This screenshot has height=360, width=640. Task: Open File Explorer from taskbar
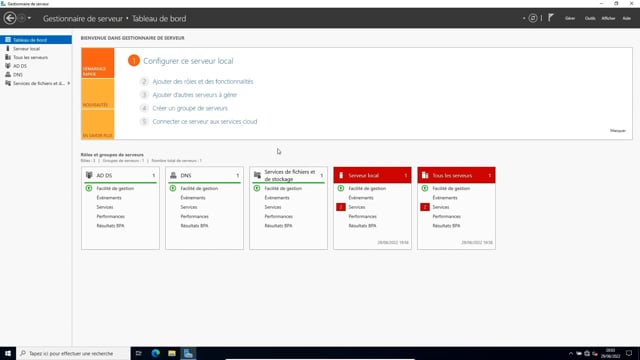(x=172, y=353)
